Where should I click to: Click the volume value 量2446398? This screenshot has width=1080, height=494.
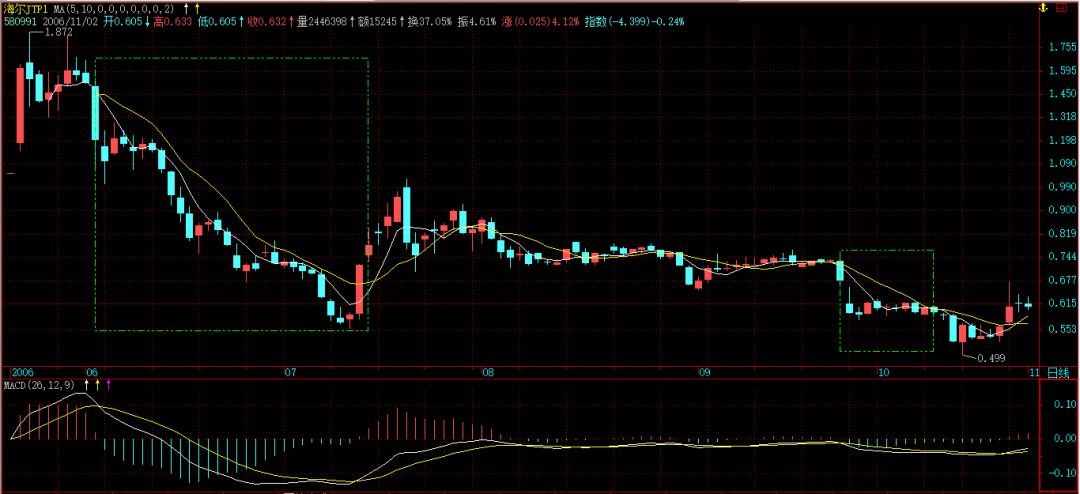tap(321, 22)
